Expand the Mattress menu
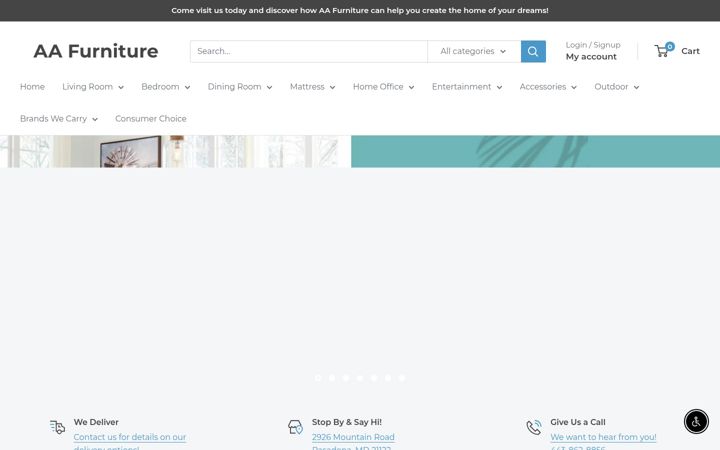Image resolution: width=720 pixels, height=450 pixels. [x=313, y=87]
